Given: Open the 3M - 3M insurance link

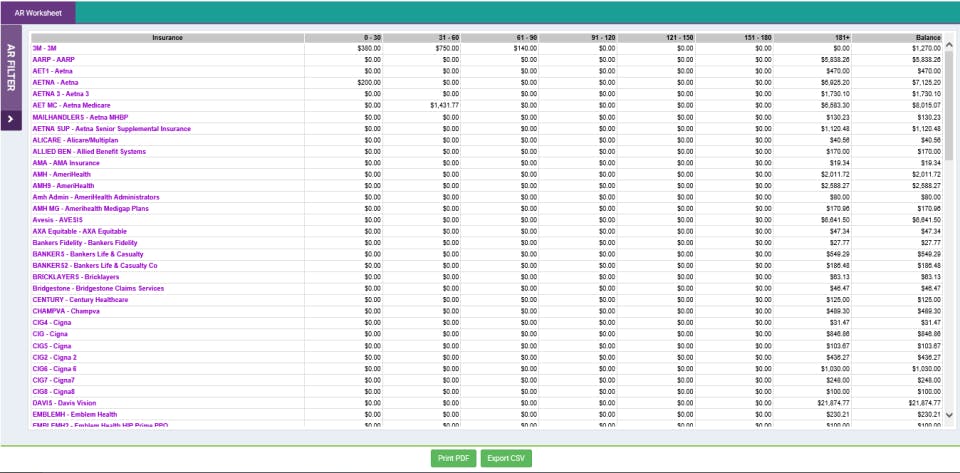Looking at the screenshot, I should coord(44,48).
